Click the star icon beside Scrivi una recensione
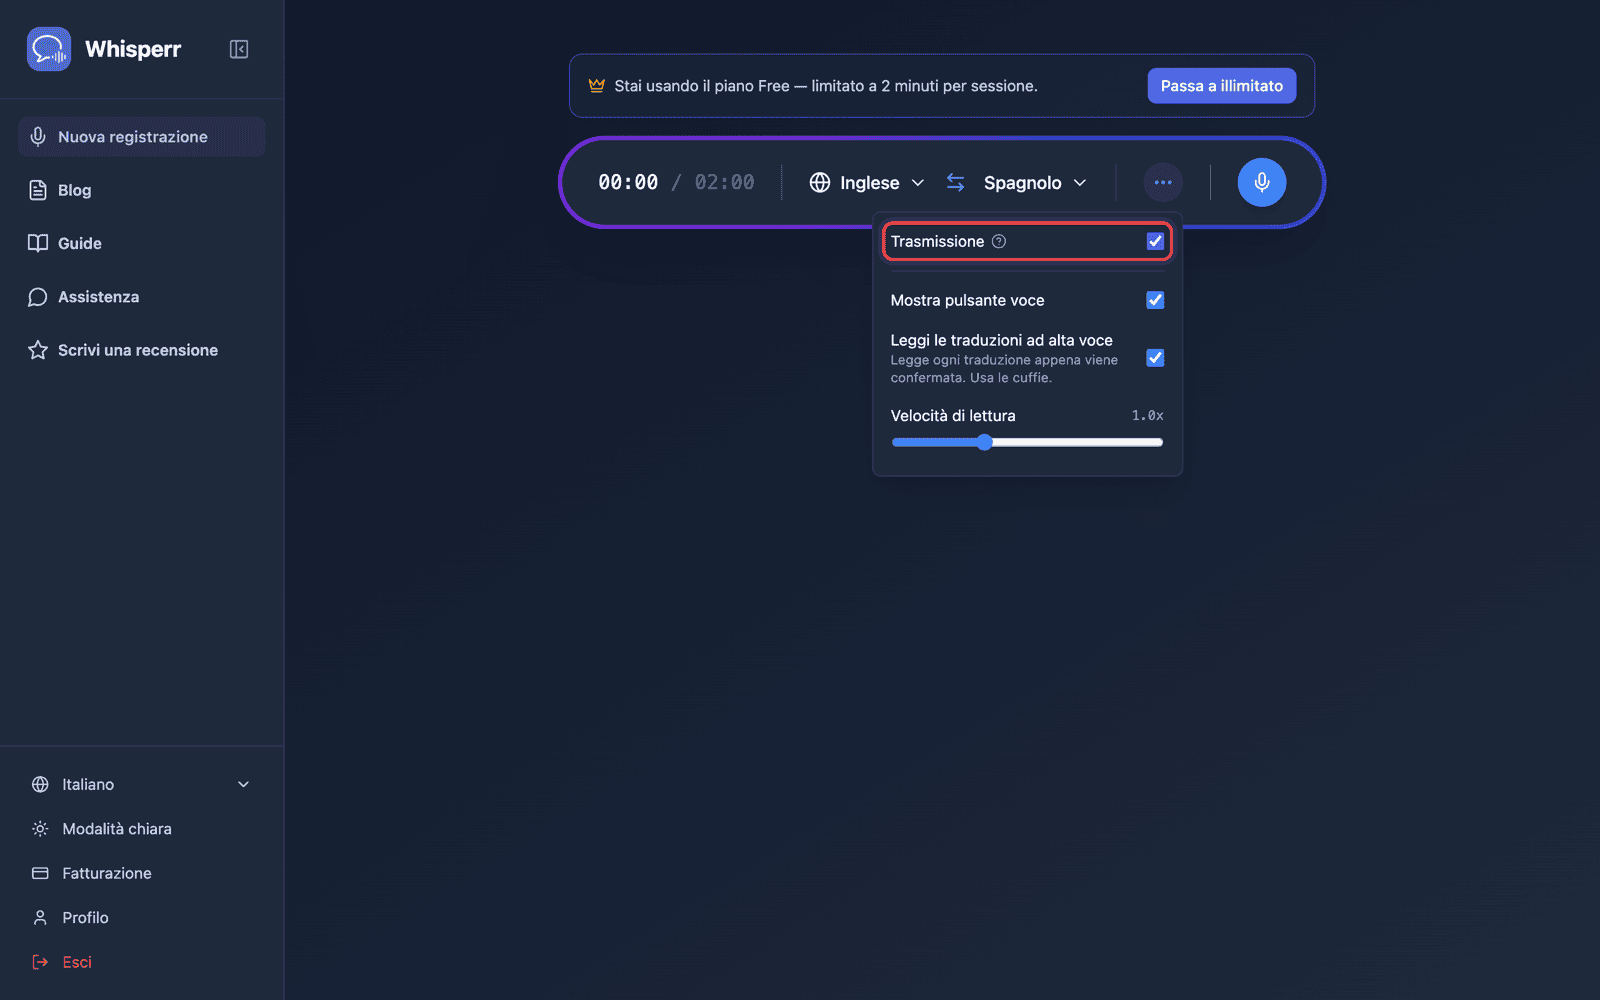 (x=38, y=350)
